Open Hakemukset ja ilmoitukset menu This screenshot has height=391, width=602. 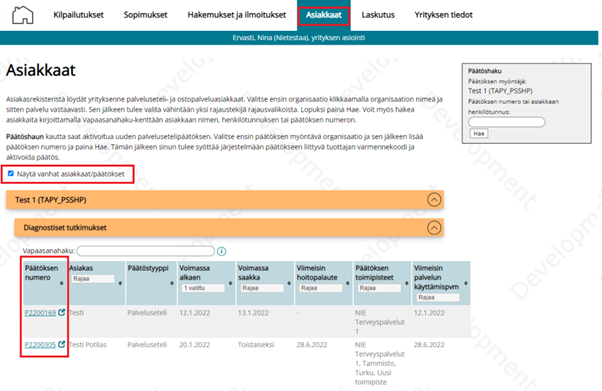tap(236, 15)
